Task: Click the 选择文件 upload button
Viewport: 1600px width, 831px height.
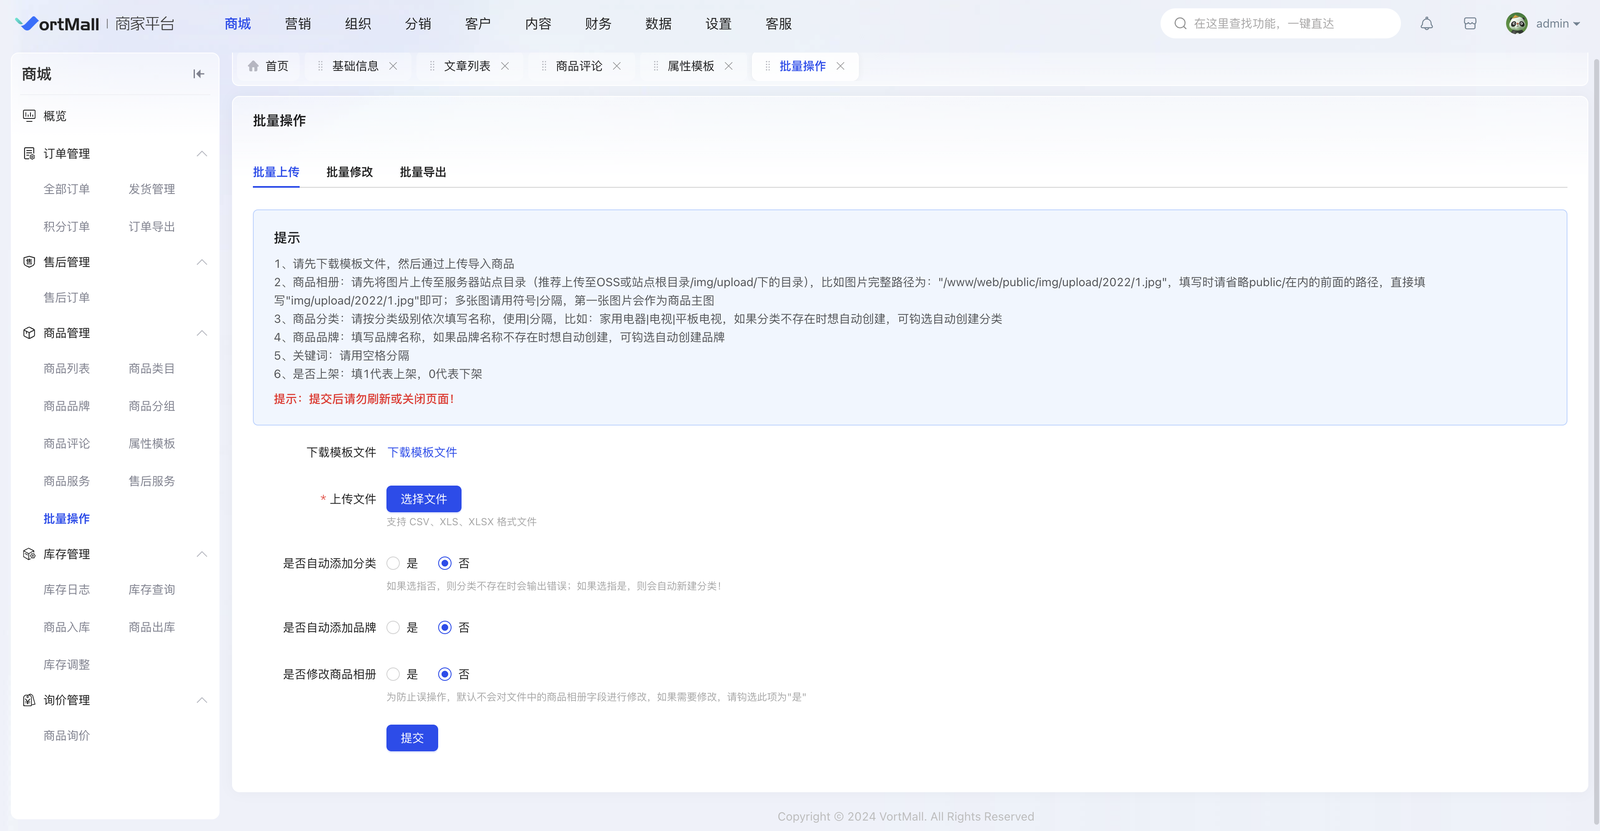Action: [x=424, y=499]
